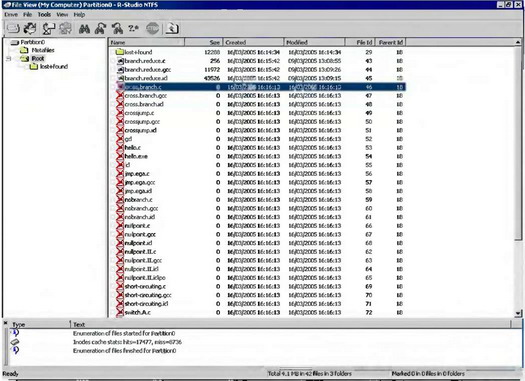Image resolution: width=525 pixels, height=381 pixels.
Task: Collapse the Root tree node
Action: pyautogui.click(x=8, y=59)
